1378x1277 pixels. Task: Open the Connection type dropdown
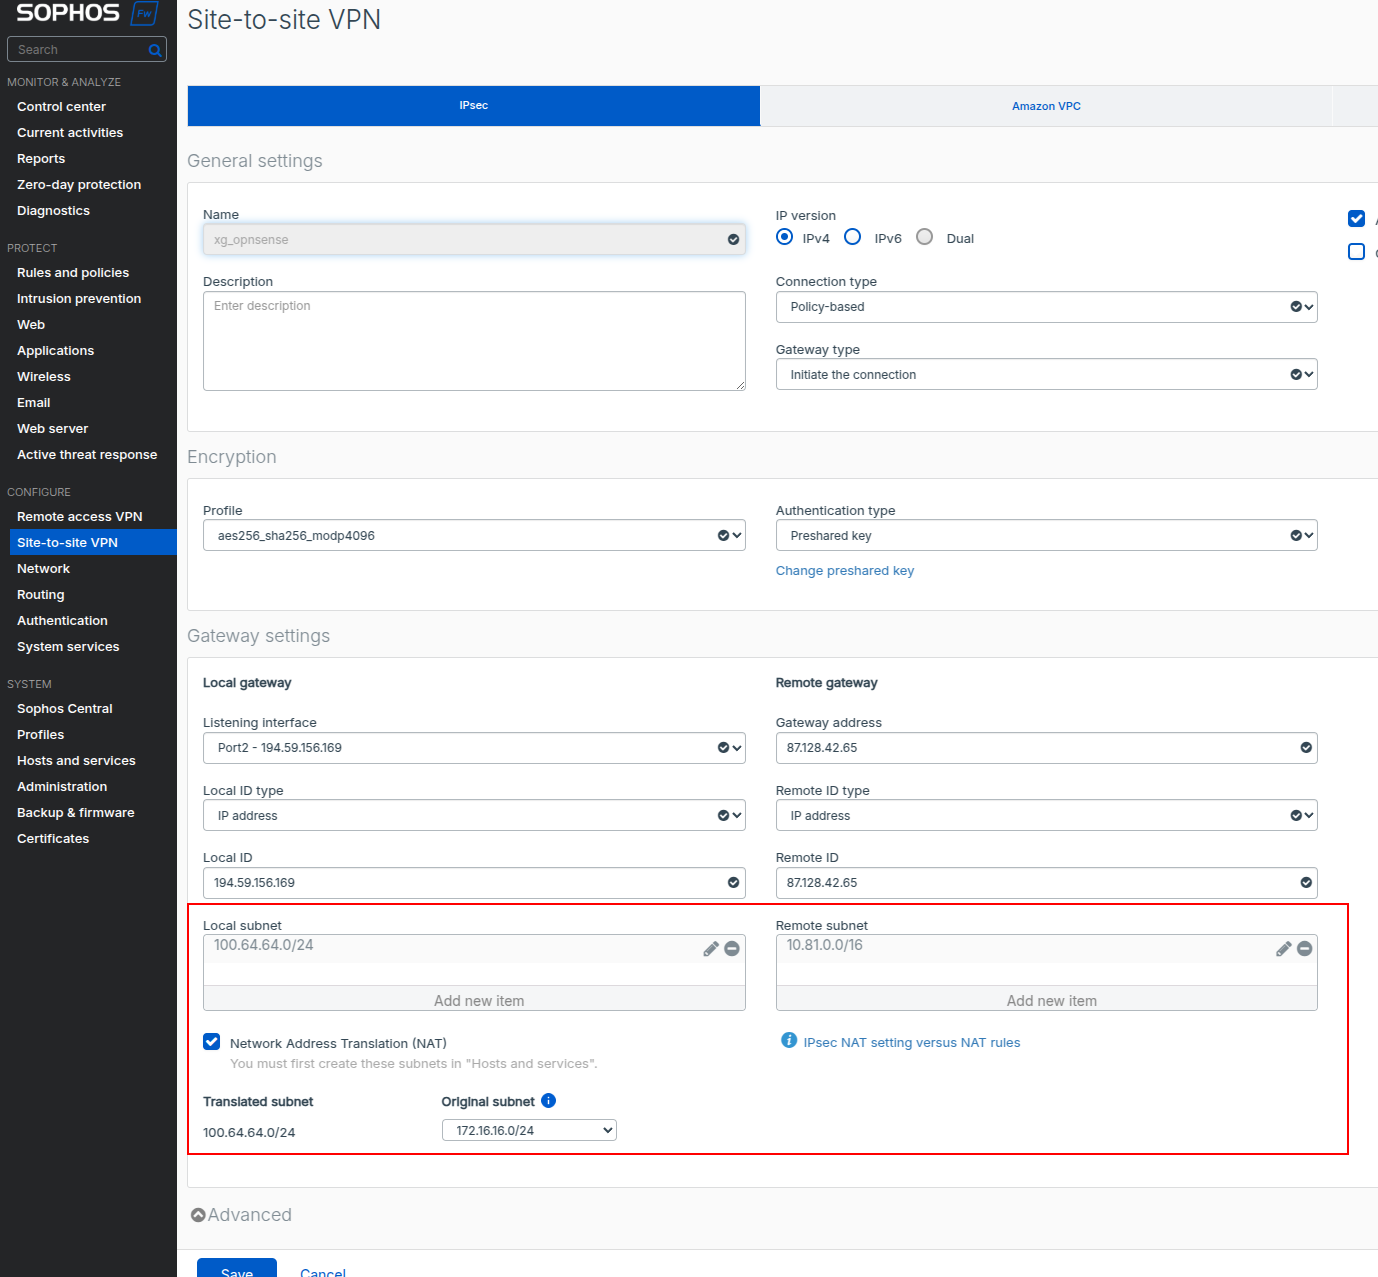1046,307
